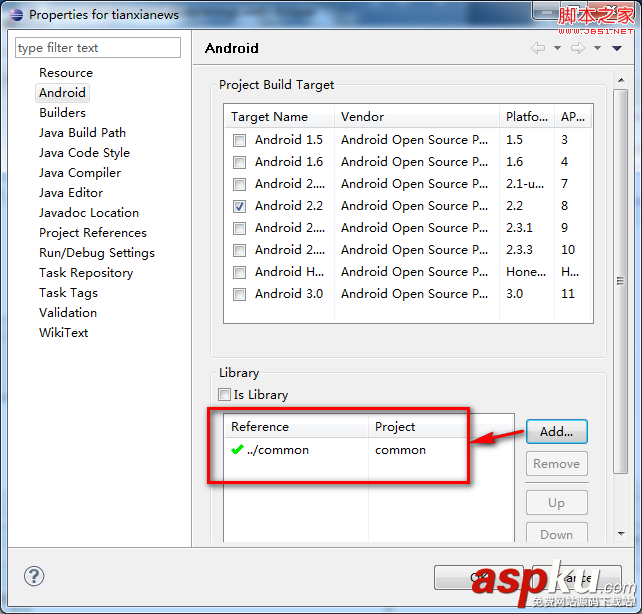Open the Java Compiler page
This screenshot has height=614, width=642.
tap(80, 173)
